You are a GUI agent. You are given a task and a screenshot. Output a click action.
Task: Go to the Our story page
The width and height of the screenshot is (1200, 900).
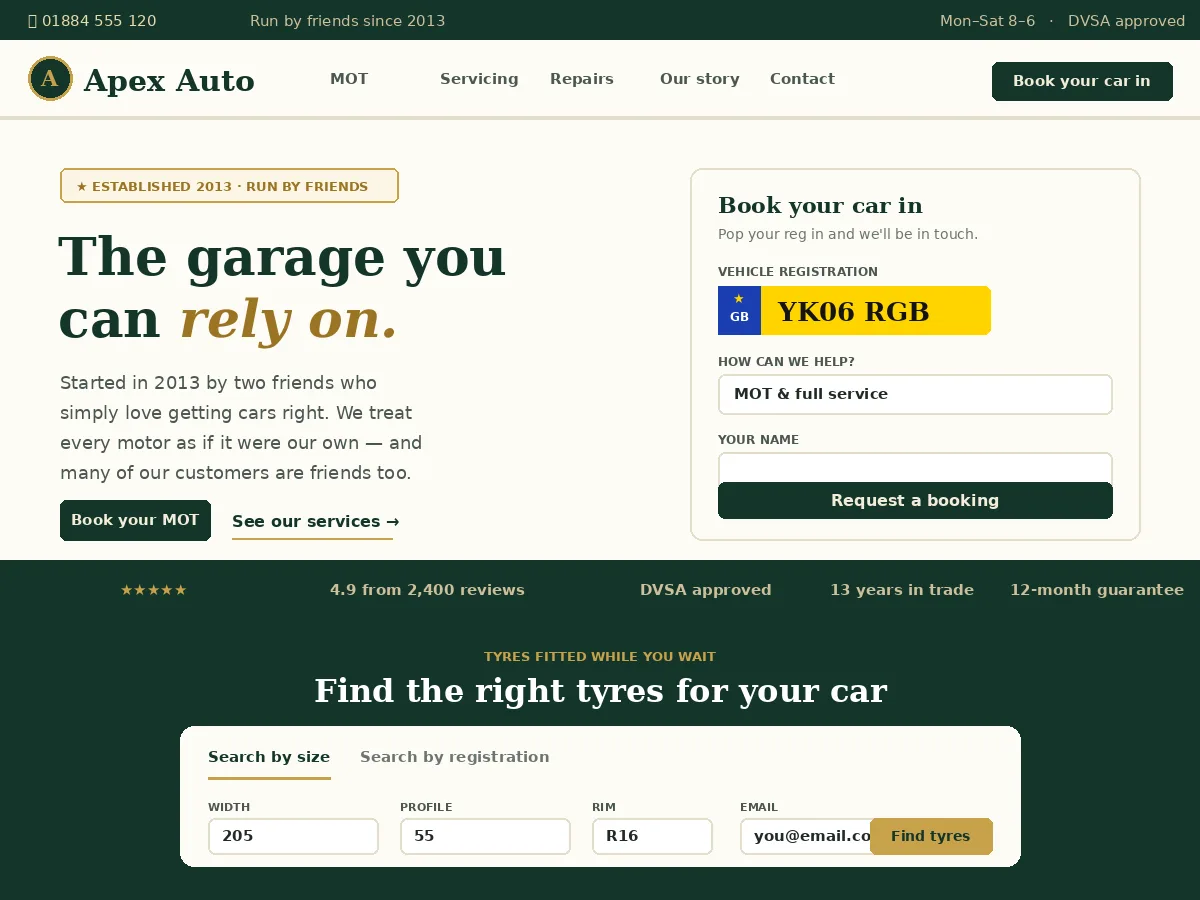[700, 79]
